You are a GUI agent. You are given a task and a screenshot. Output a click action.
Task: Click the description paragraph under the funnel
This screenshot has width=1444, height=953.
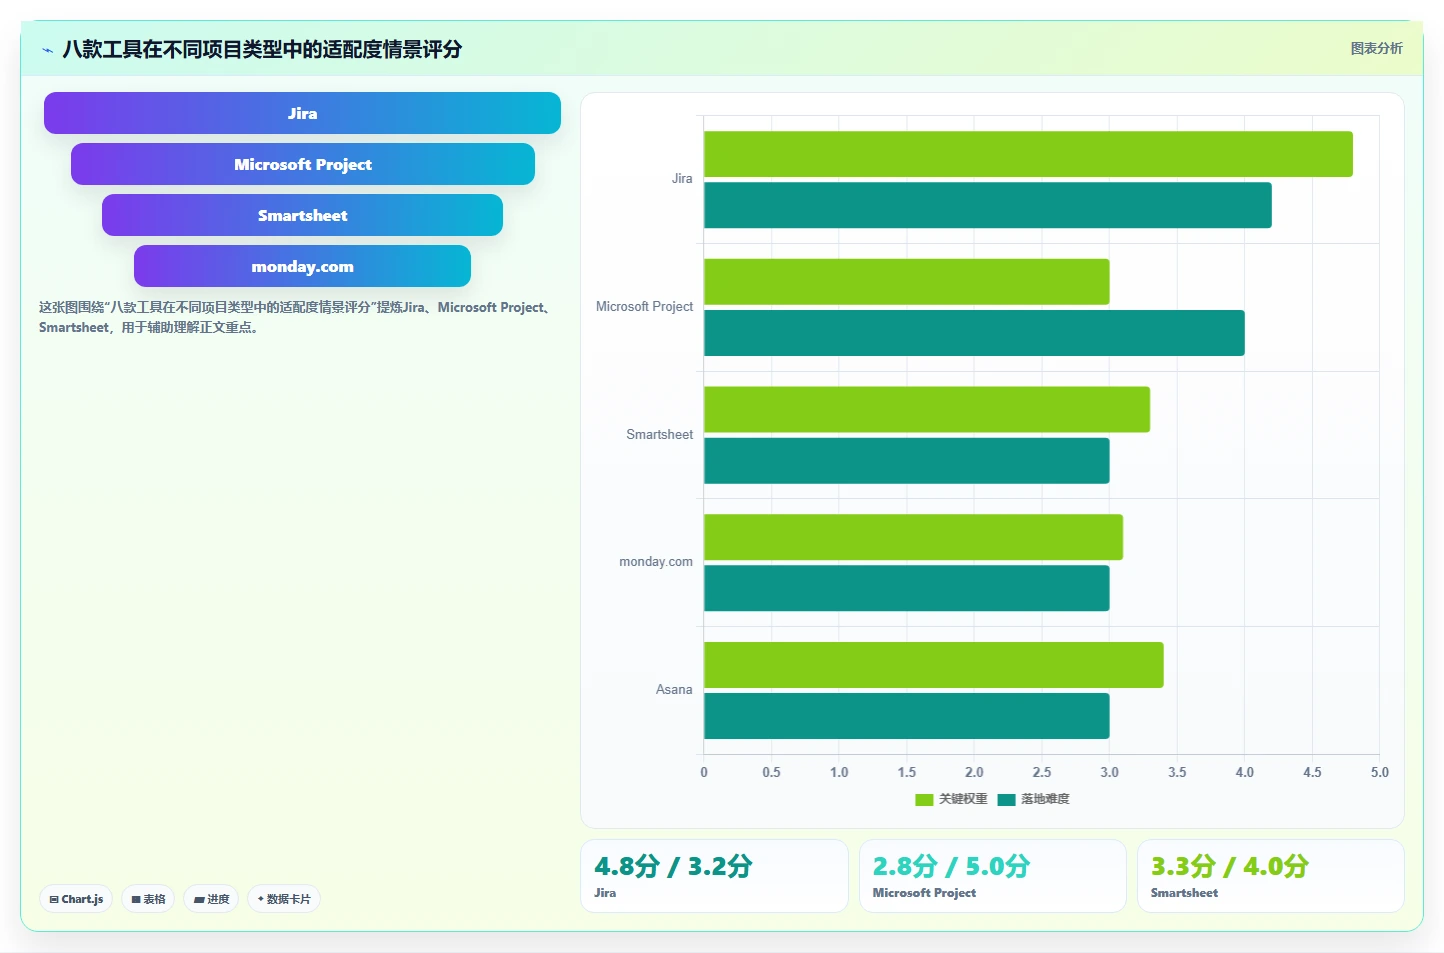(297, 317)
